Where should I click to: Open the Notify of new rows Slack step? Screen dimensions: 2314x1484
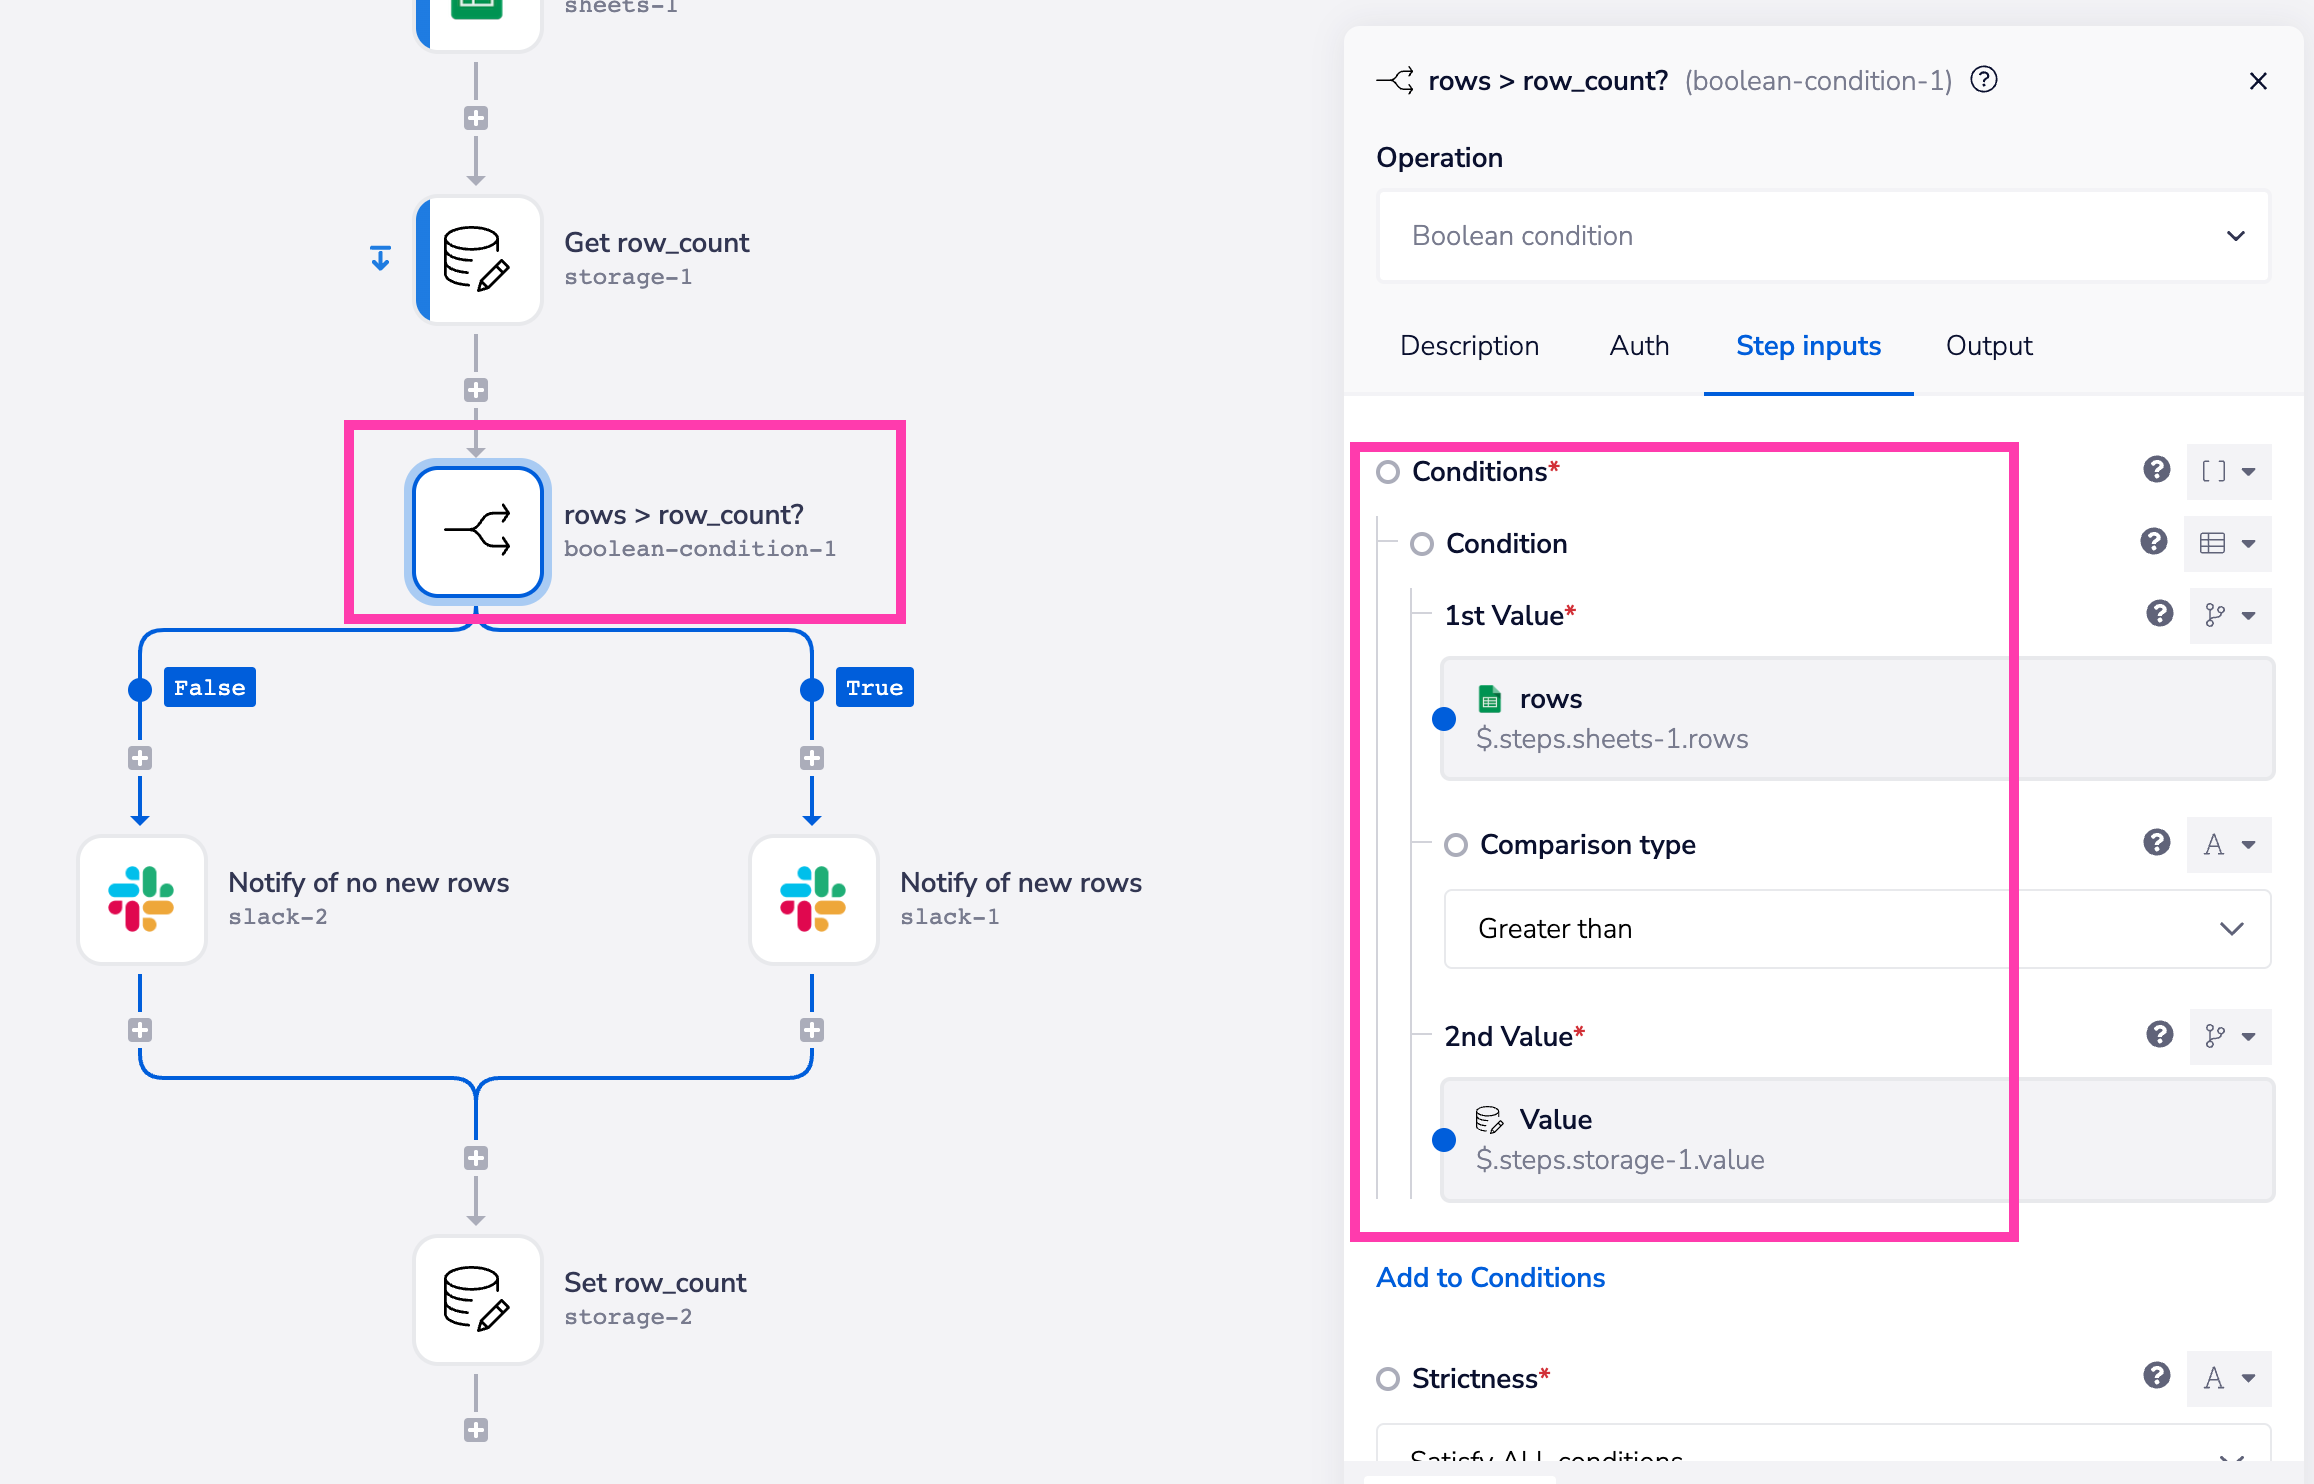tap(814, 899)
